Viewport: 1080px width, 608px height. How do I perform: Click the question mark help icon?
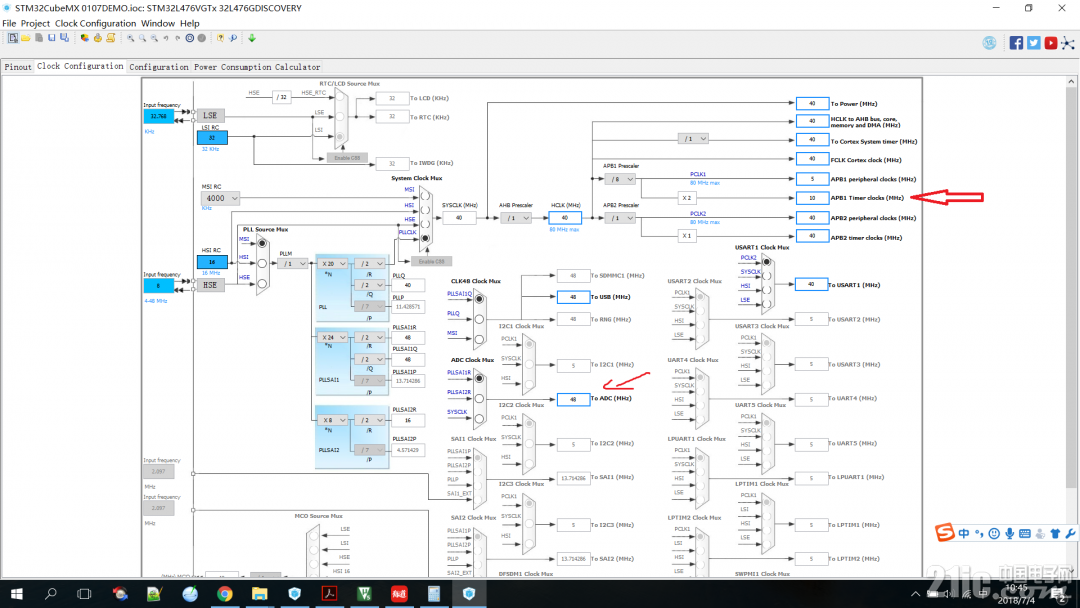coord(220,39)
